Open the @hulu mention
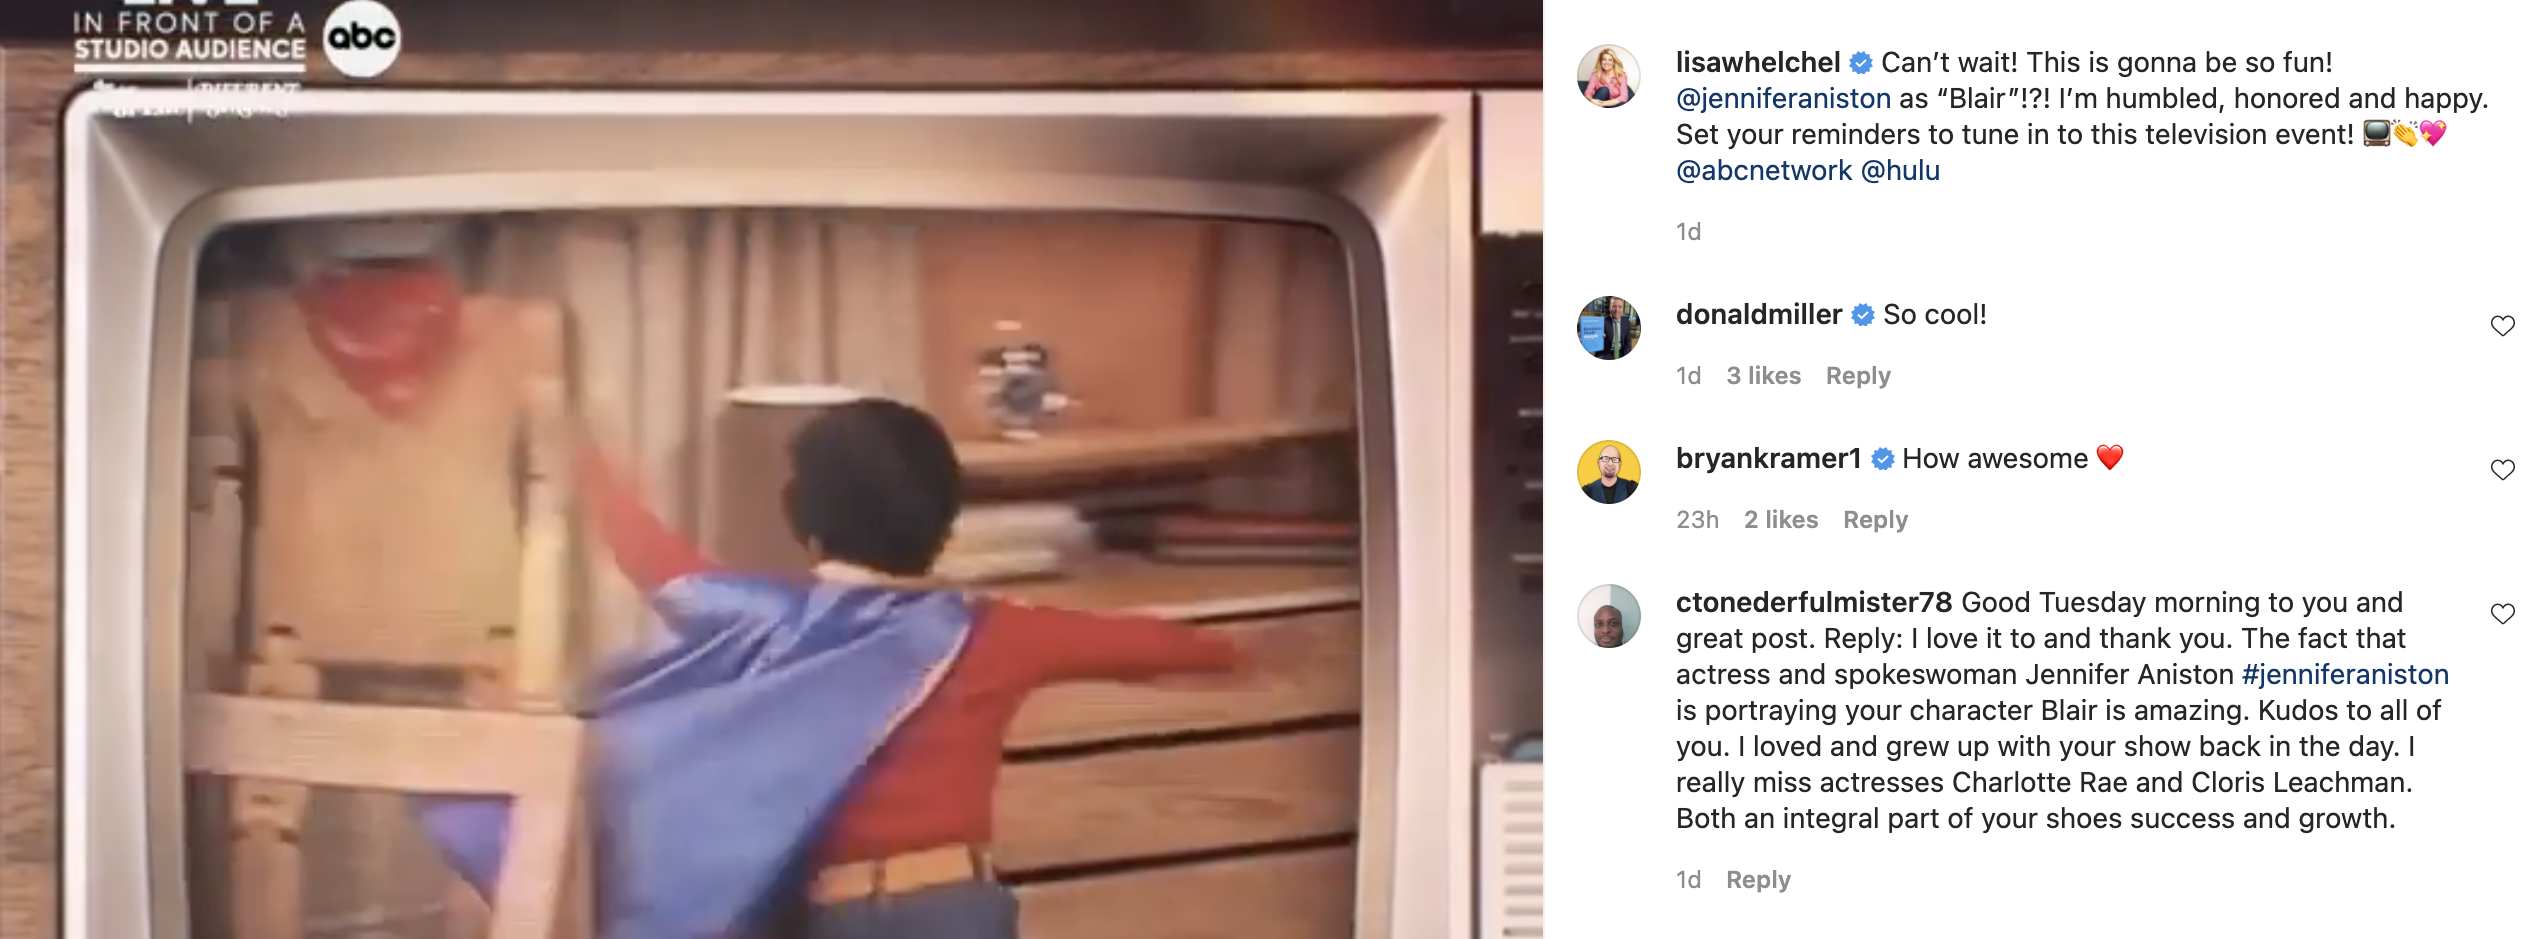 1900,170
